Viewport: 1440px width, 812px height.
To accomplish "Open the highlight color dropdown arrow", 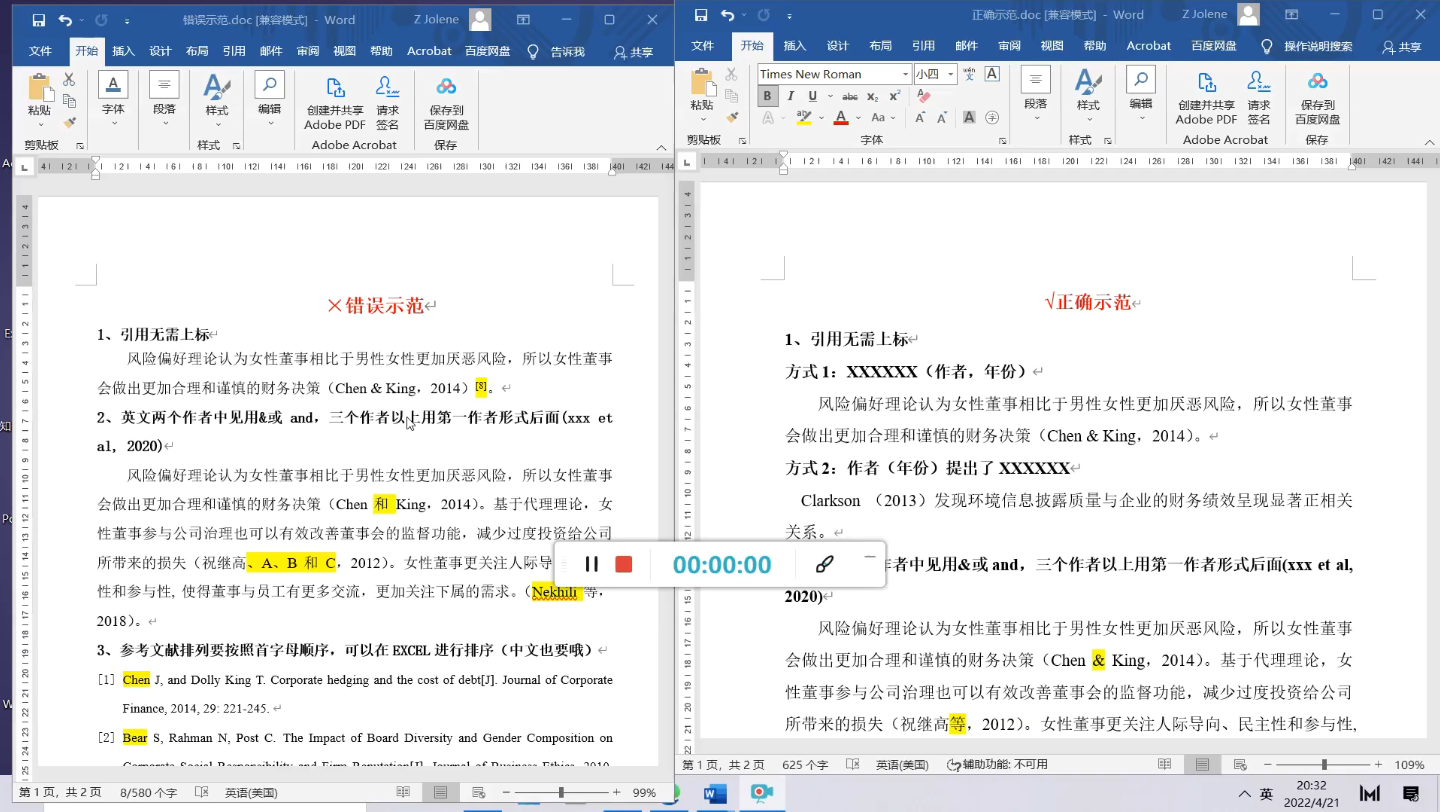I will coord(819,118).
